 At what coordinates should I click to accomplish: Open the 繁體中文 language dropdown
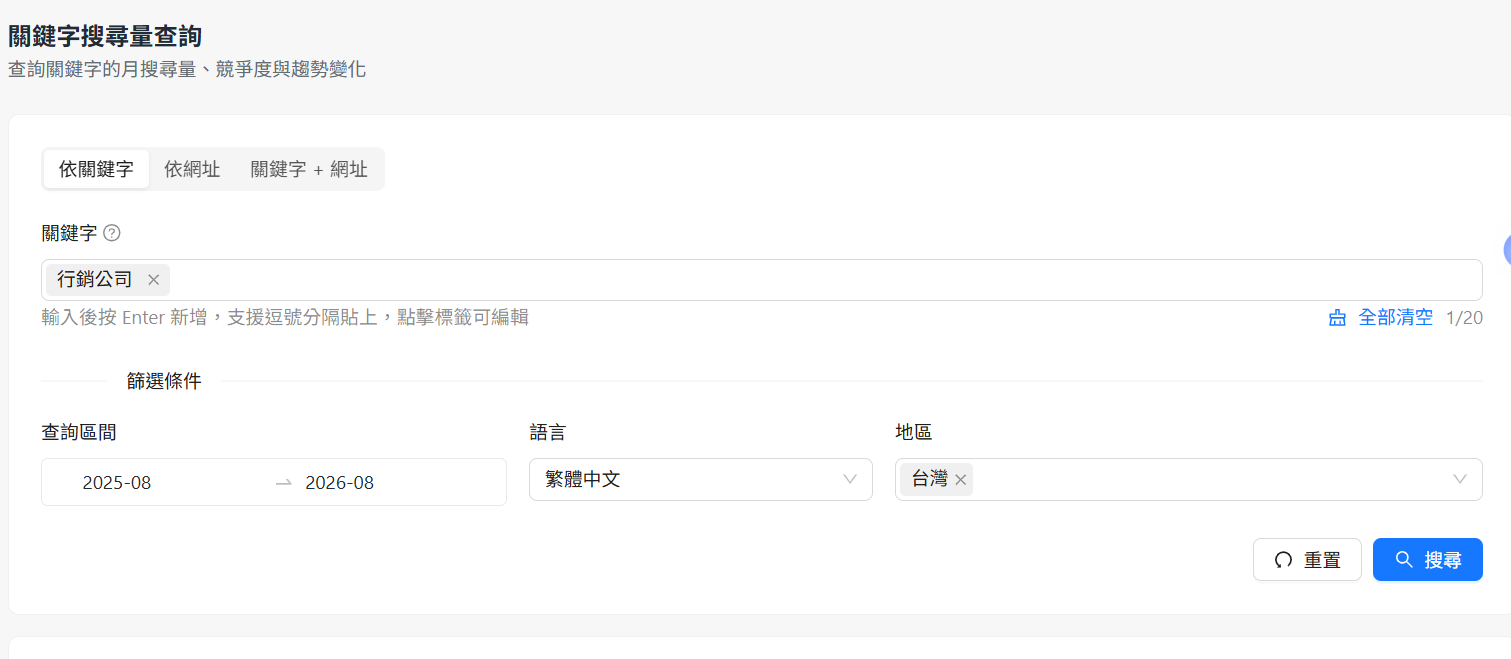point(701,479)
